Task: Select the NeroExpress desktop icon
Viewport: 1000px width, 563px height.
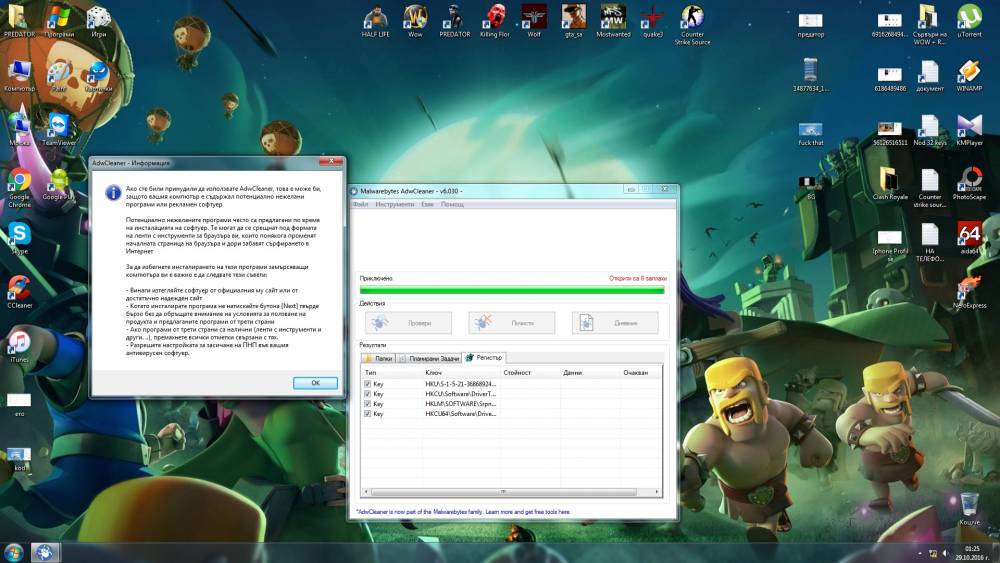Action: coord(969,292)
